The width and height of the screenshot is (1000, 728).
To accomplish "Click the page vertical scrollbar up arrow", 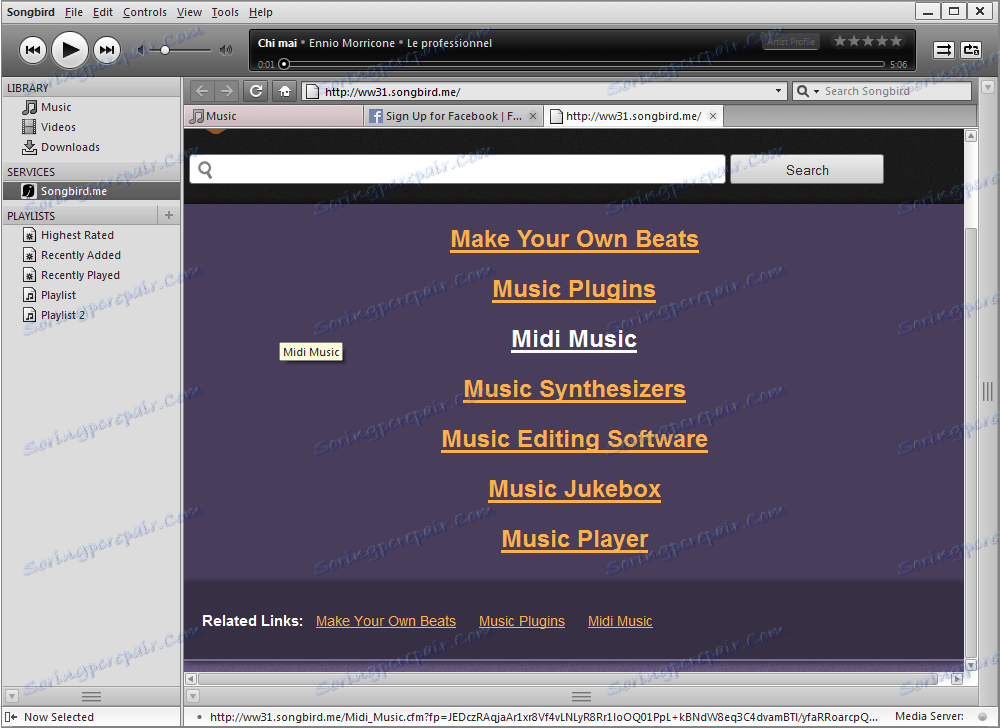I will [971, 136].
